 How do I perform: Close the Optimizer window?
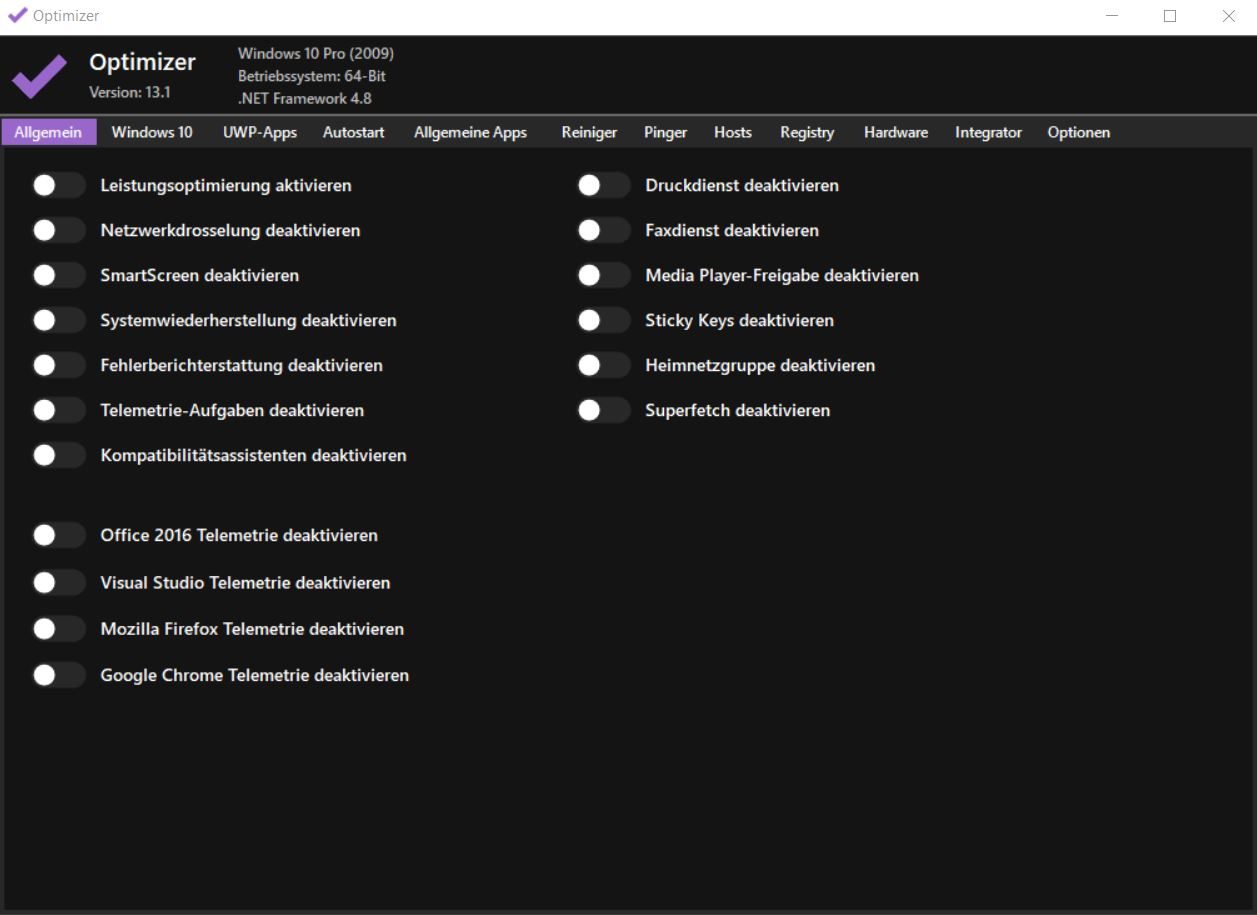pos(1229,16)
